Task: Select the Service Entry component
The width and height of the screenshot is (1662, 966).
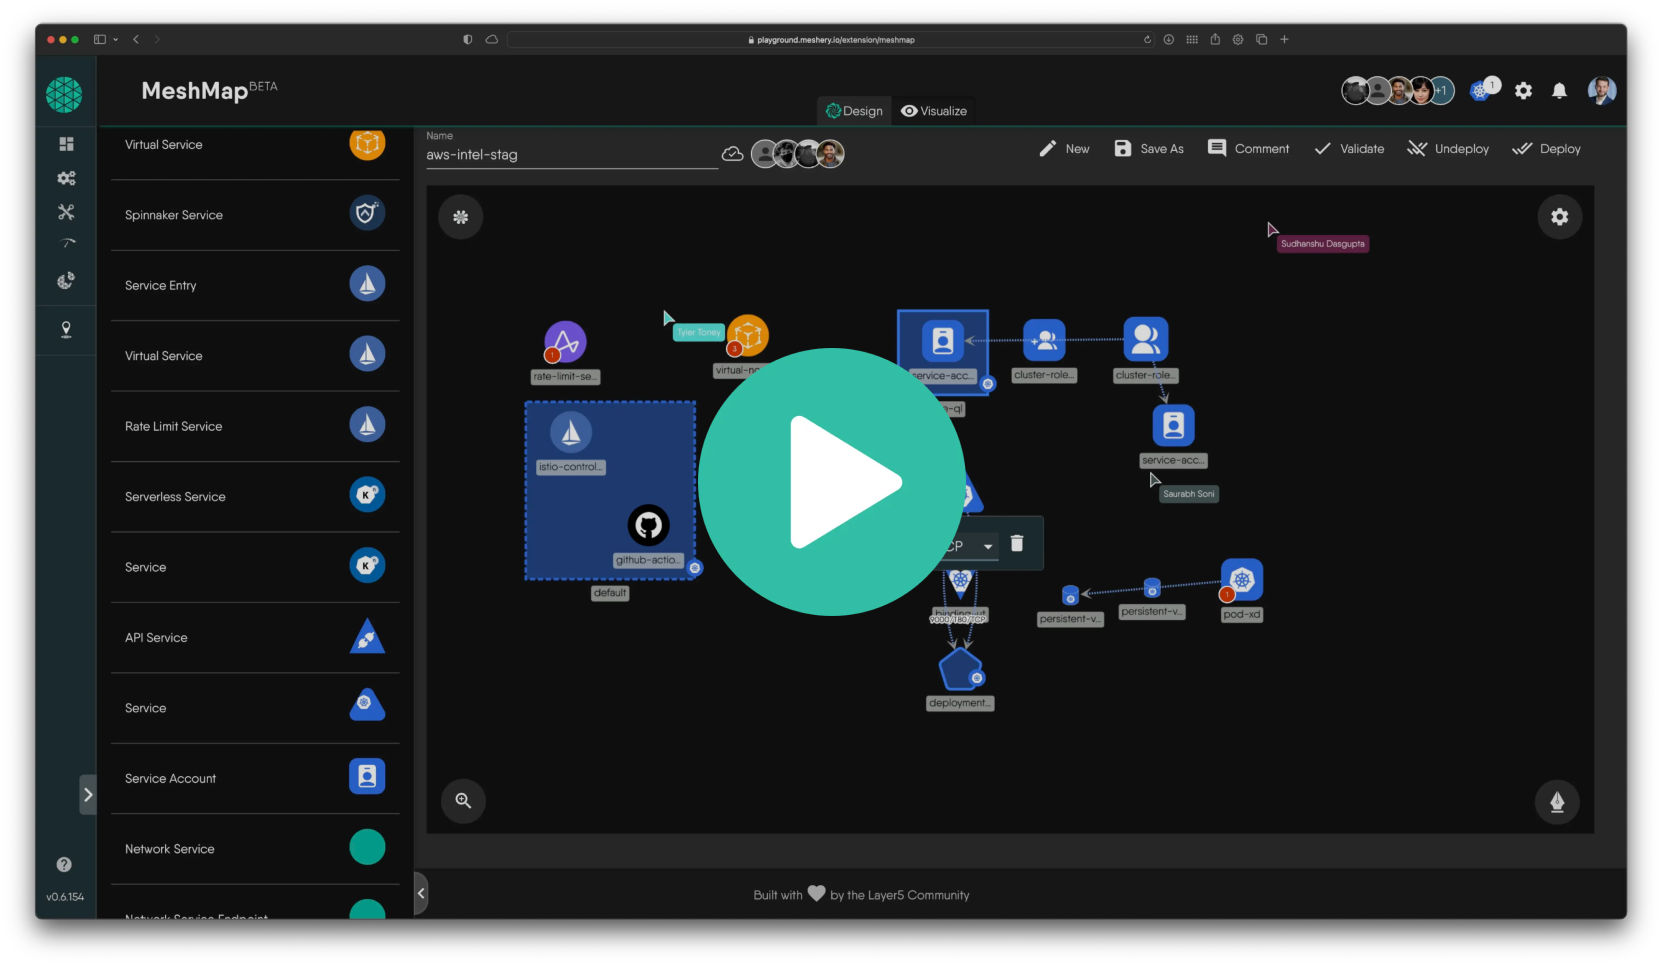Action: 255,285
